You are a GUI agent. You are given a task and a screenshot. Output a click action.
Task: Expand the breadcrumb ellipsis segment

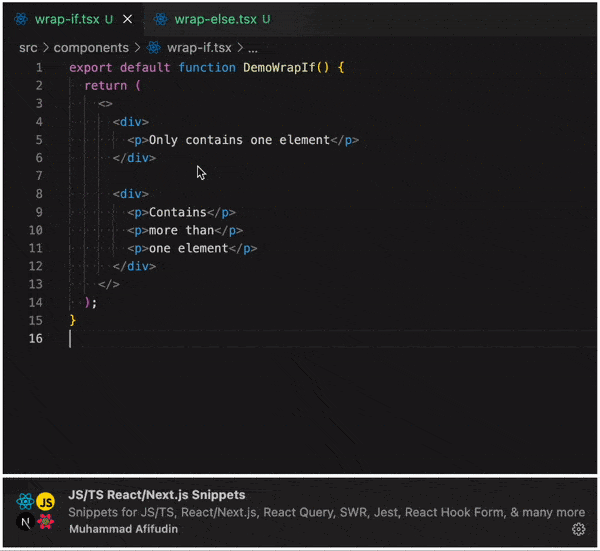[x=253, y=49]
